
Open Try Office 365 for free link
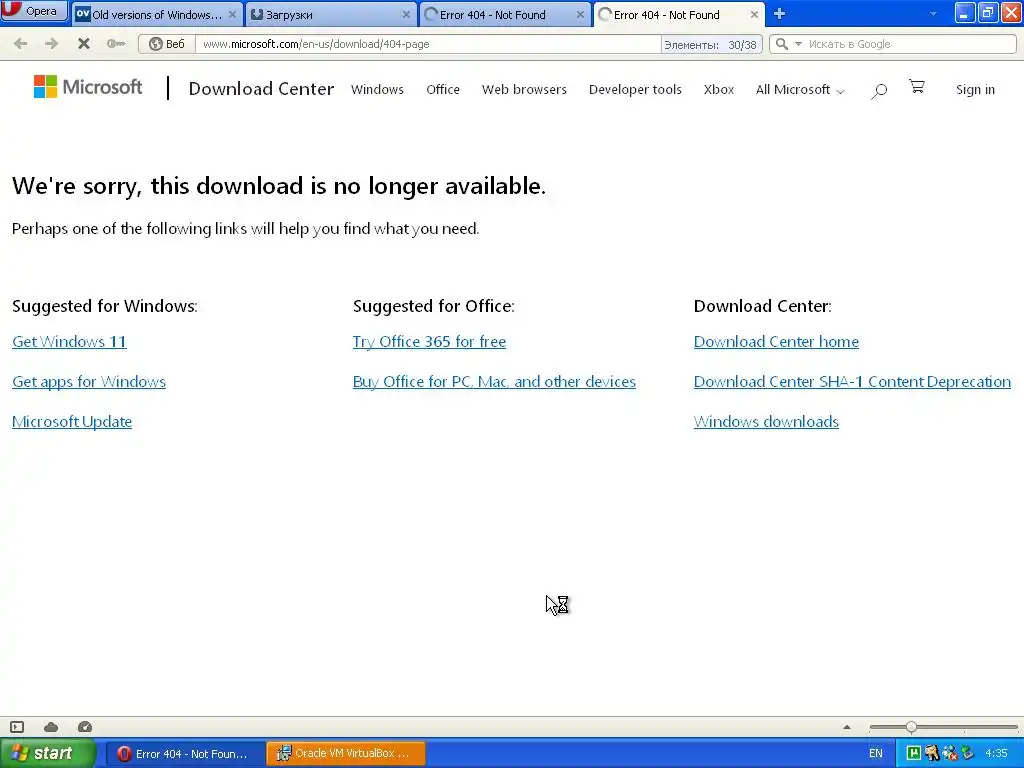429,342
